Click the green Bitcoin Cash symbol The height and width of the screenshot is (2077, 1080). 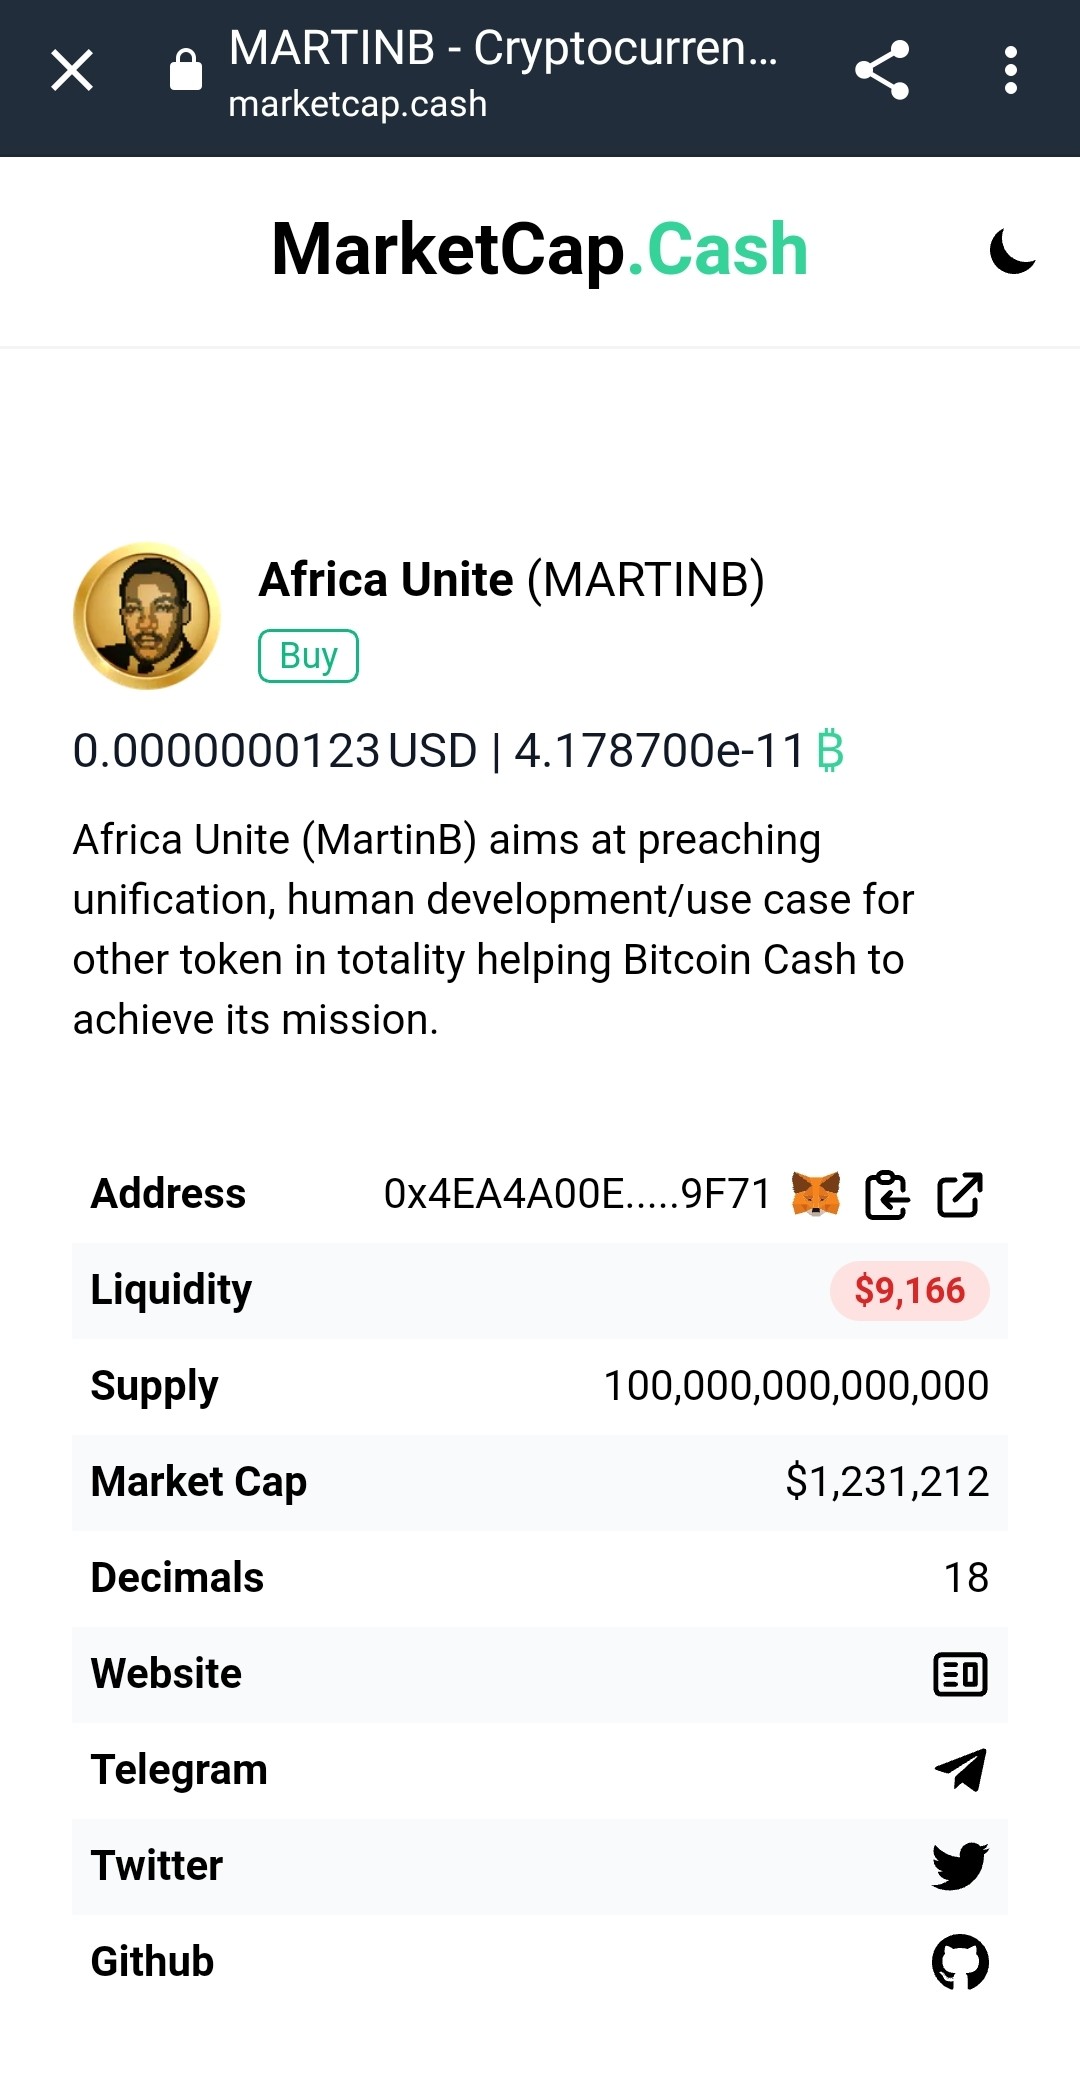tap(830, 751)
